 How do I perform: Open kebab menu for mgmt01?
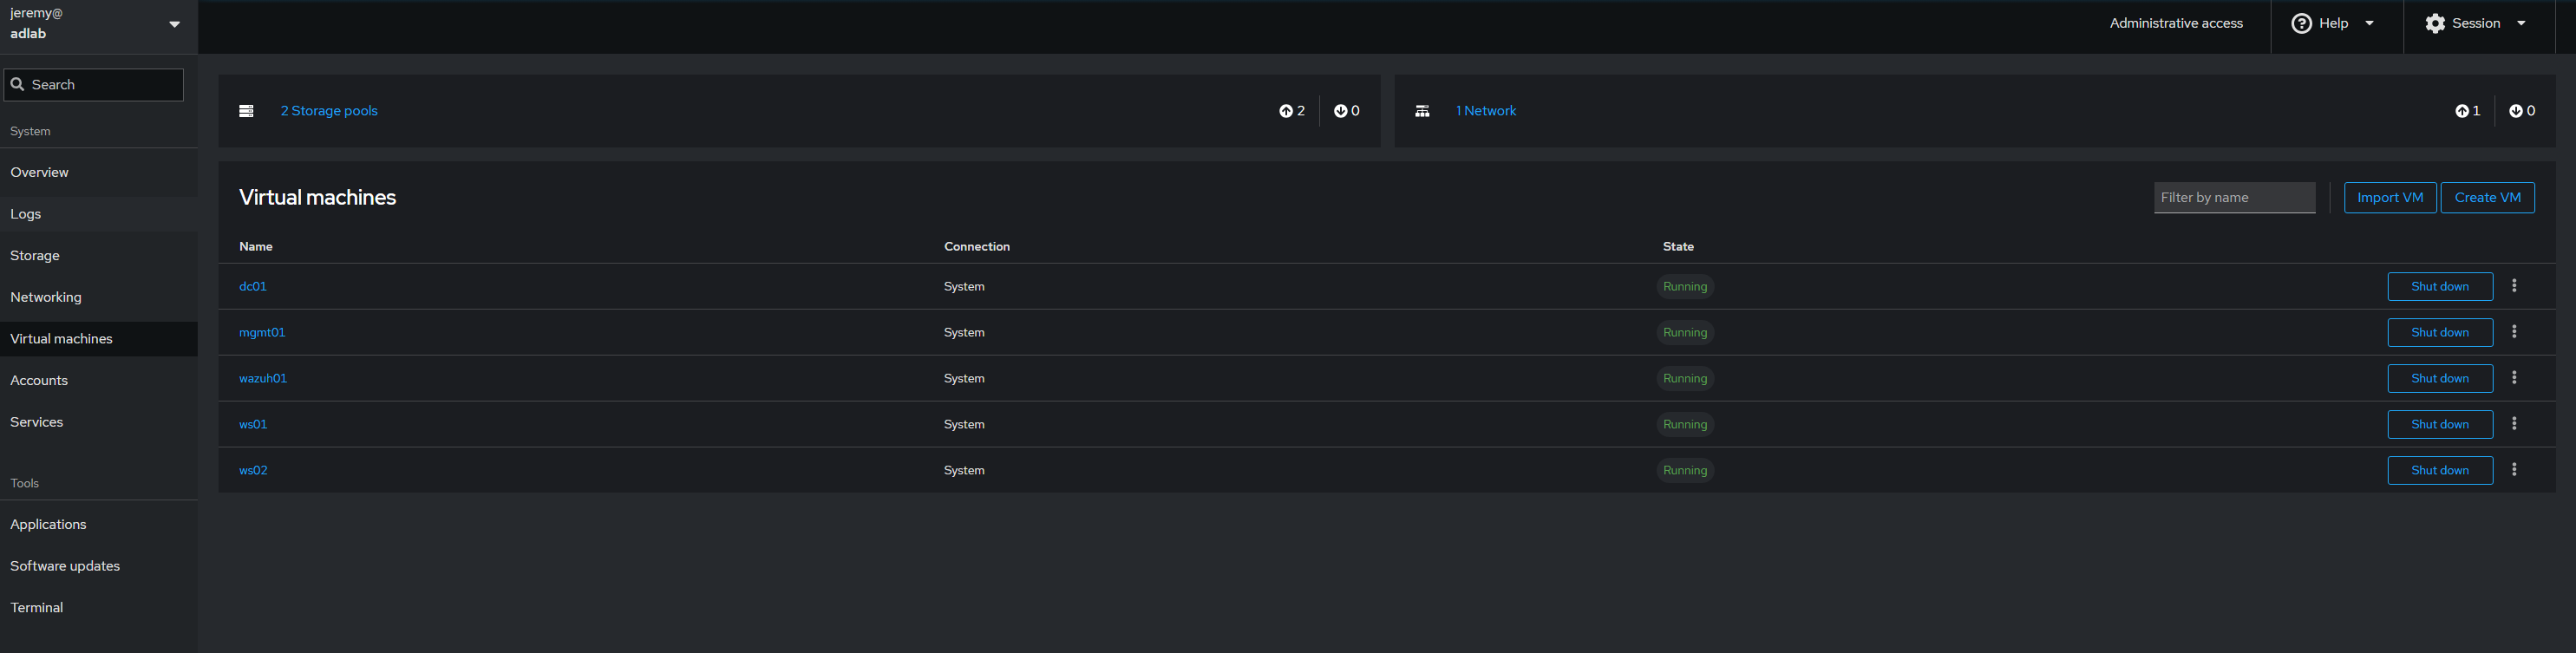(2514, 332)
